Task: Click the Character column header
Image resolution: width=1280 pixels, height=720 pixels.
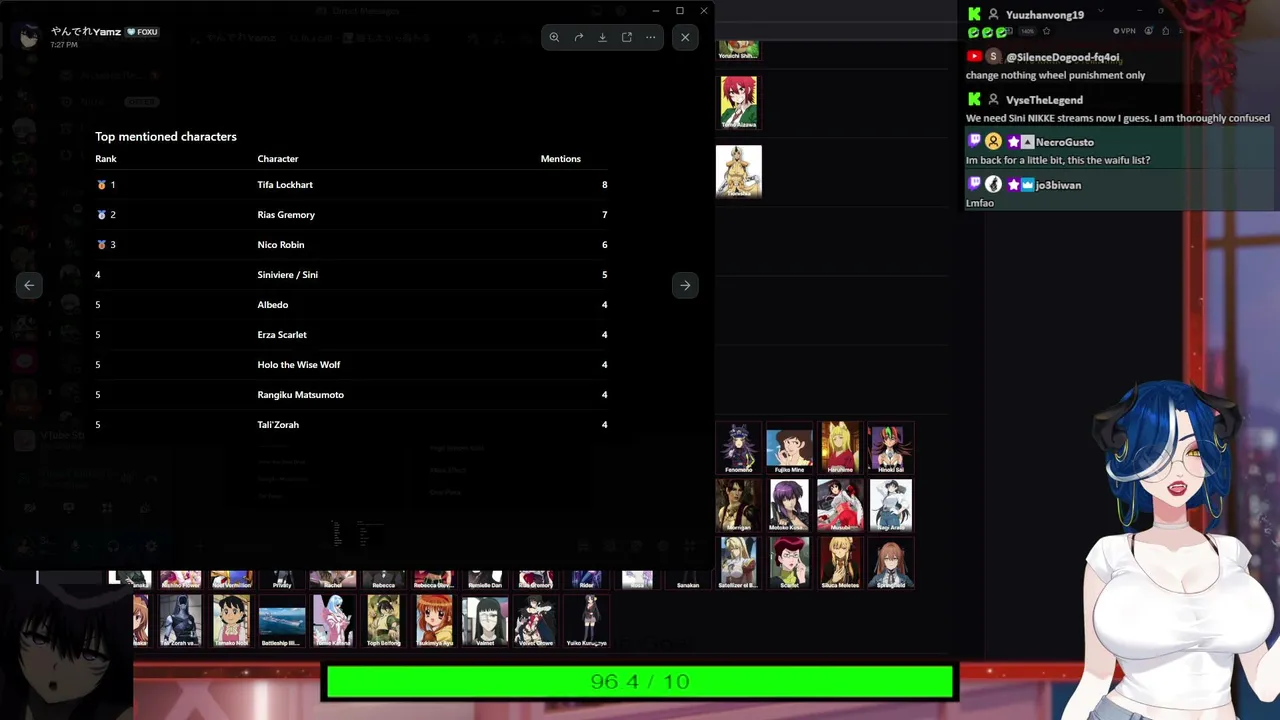Action: [278, 159]
